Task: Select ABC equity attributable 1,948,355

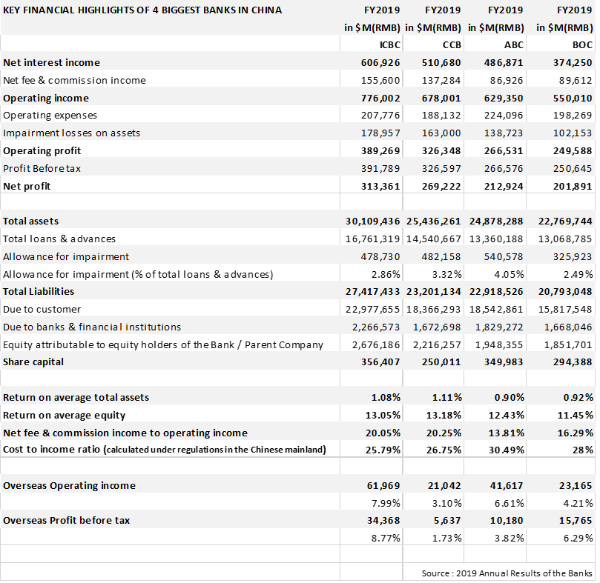Action: coord(499,345)
